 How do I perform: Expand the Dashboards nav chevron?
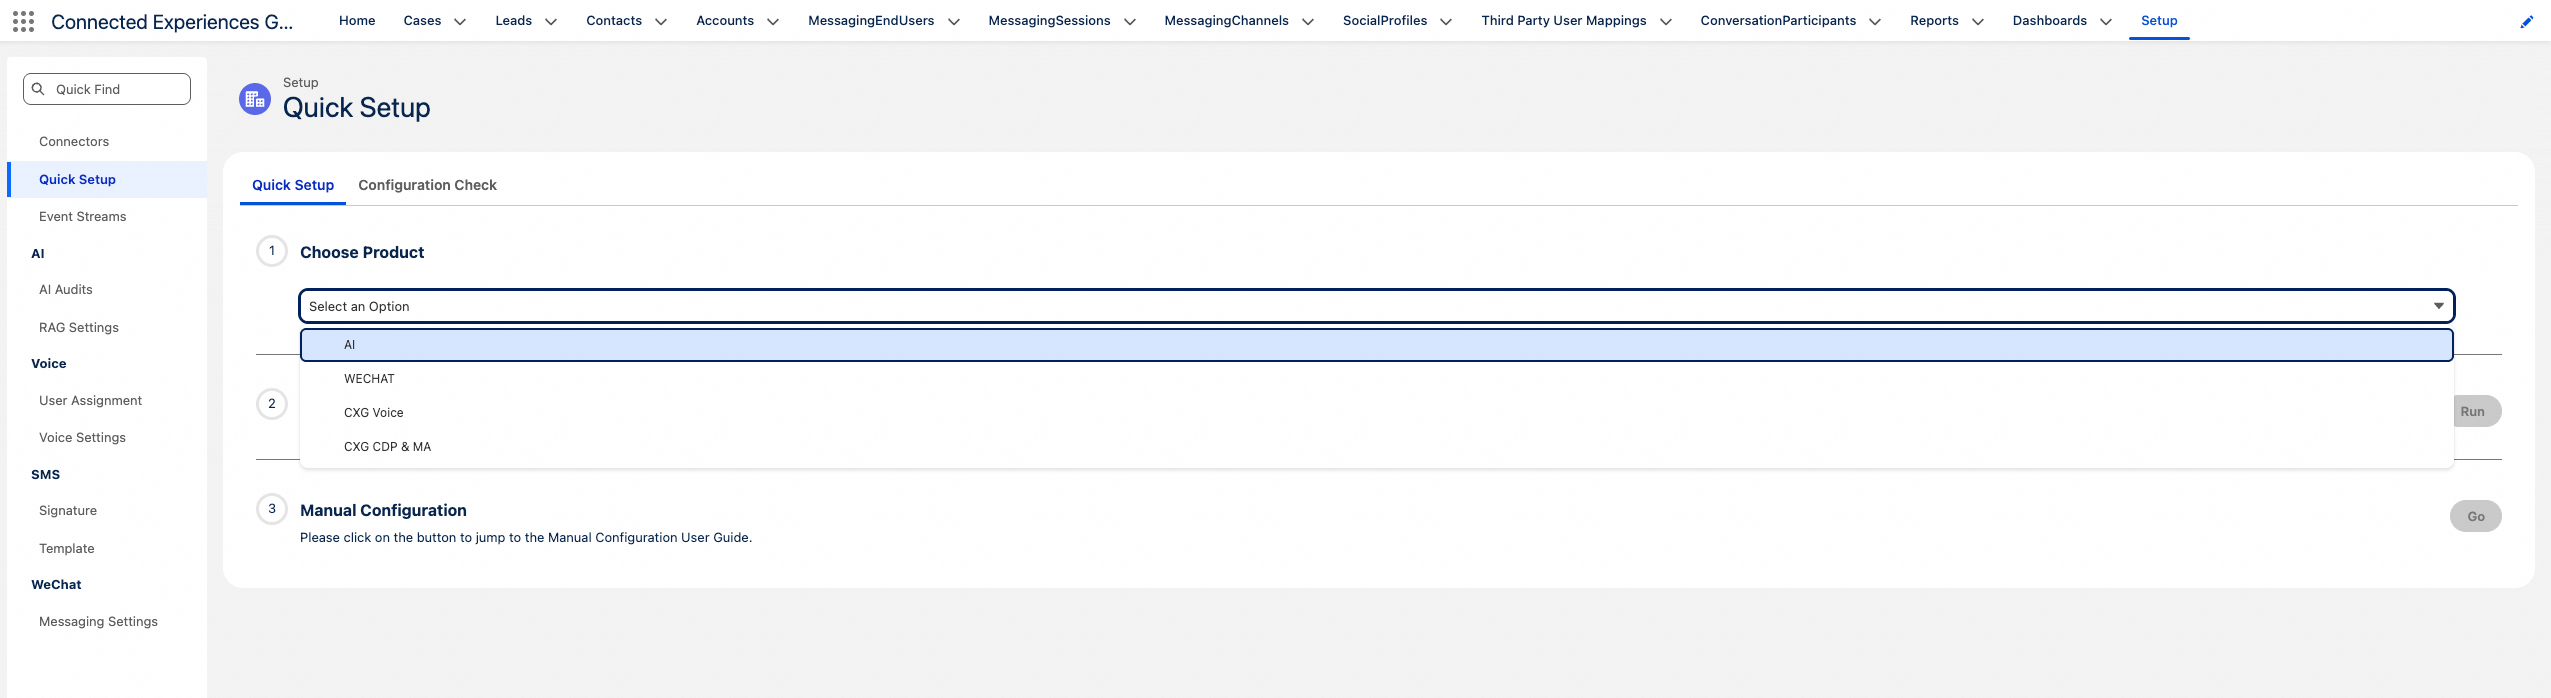tap(2106, 21)
